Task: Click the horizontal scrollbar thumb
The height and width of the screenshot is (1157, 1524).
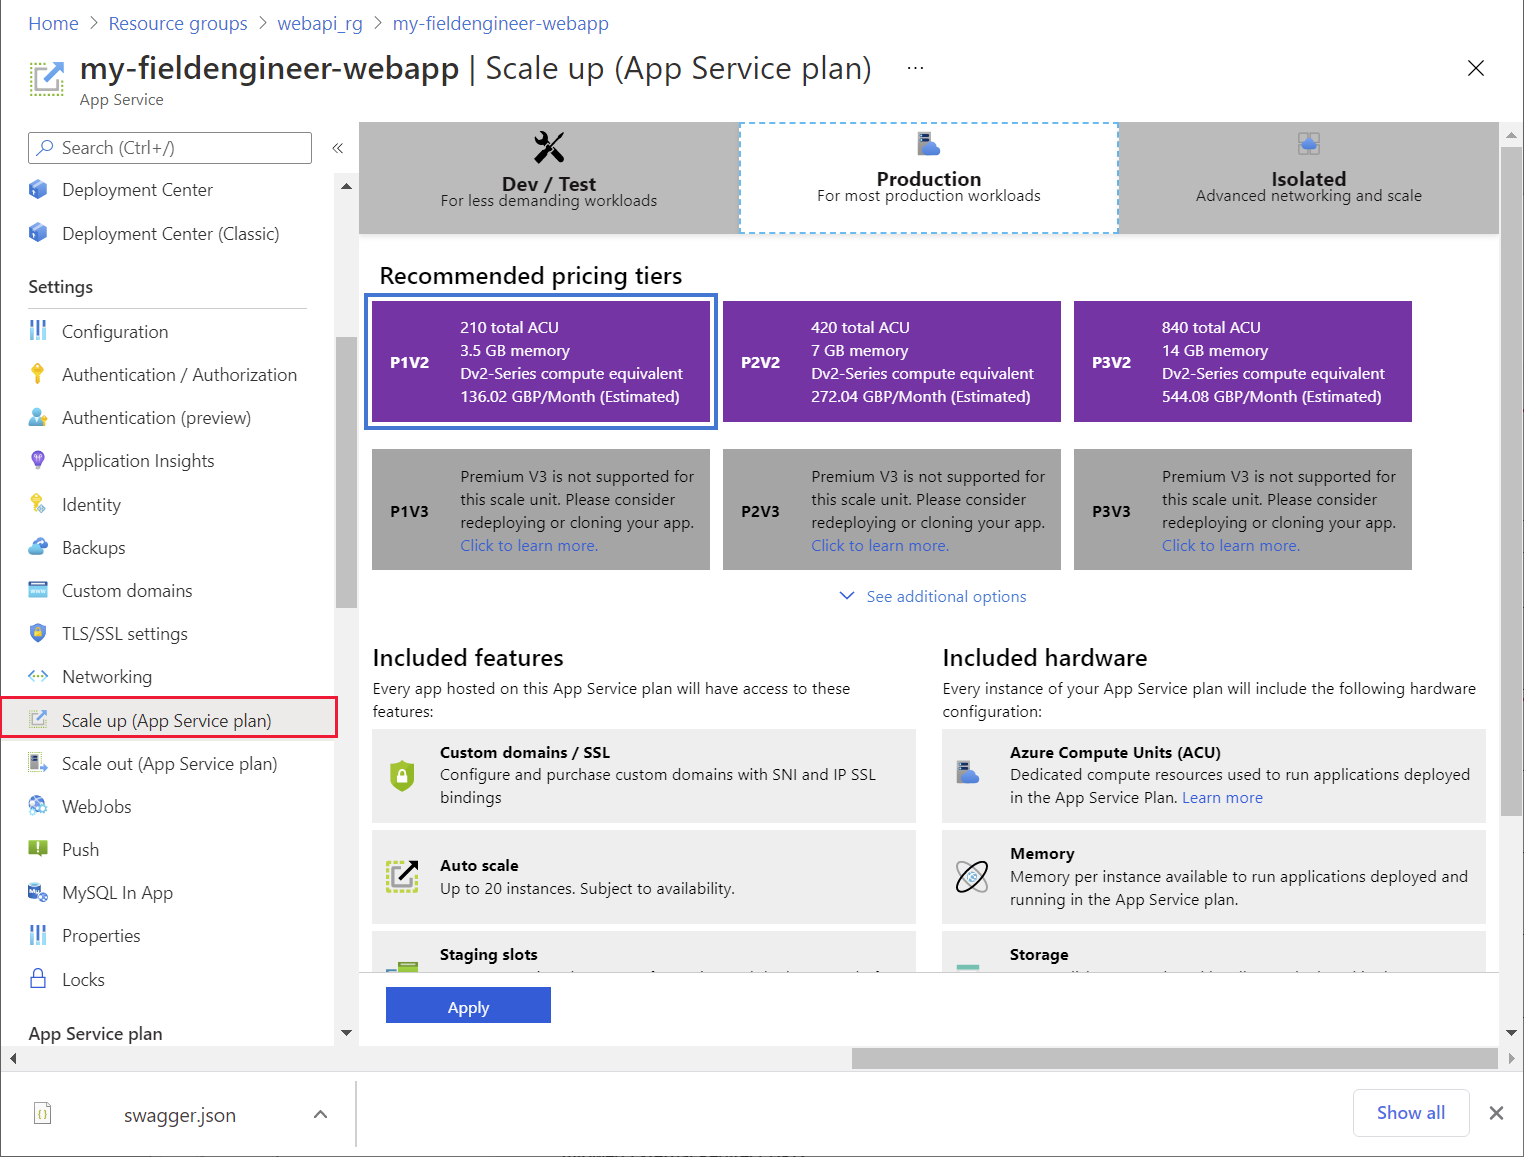Action: (x=1174, y=1058)
